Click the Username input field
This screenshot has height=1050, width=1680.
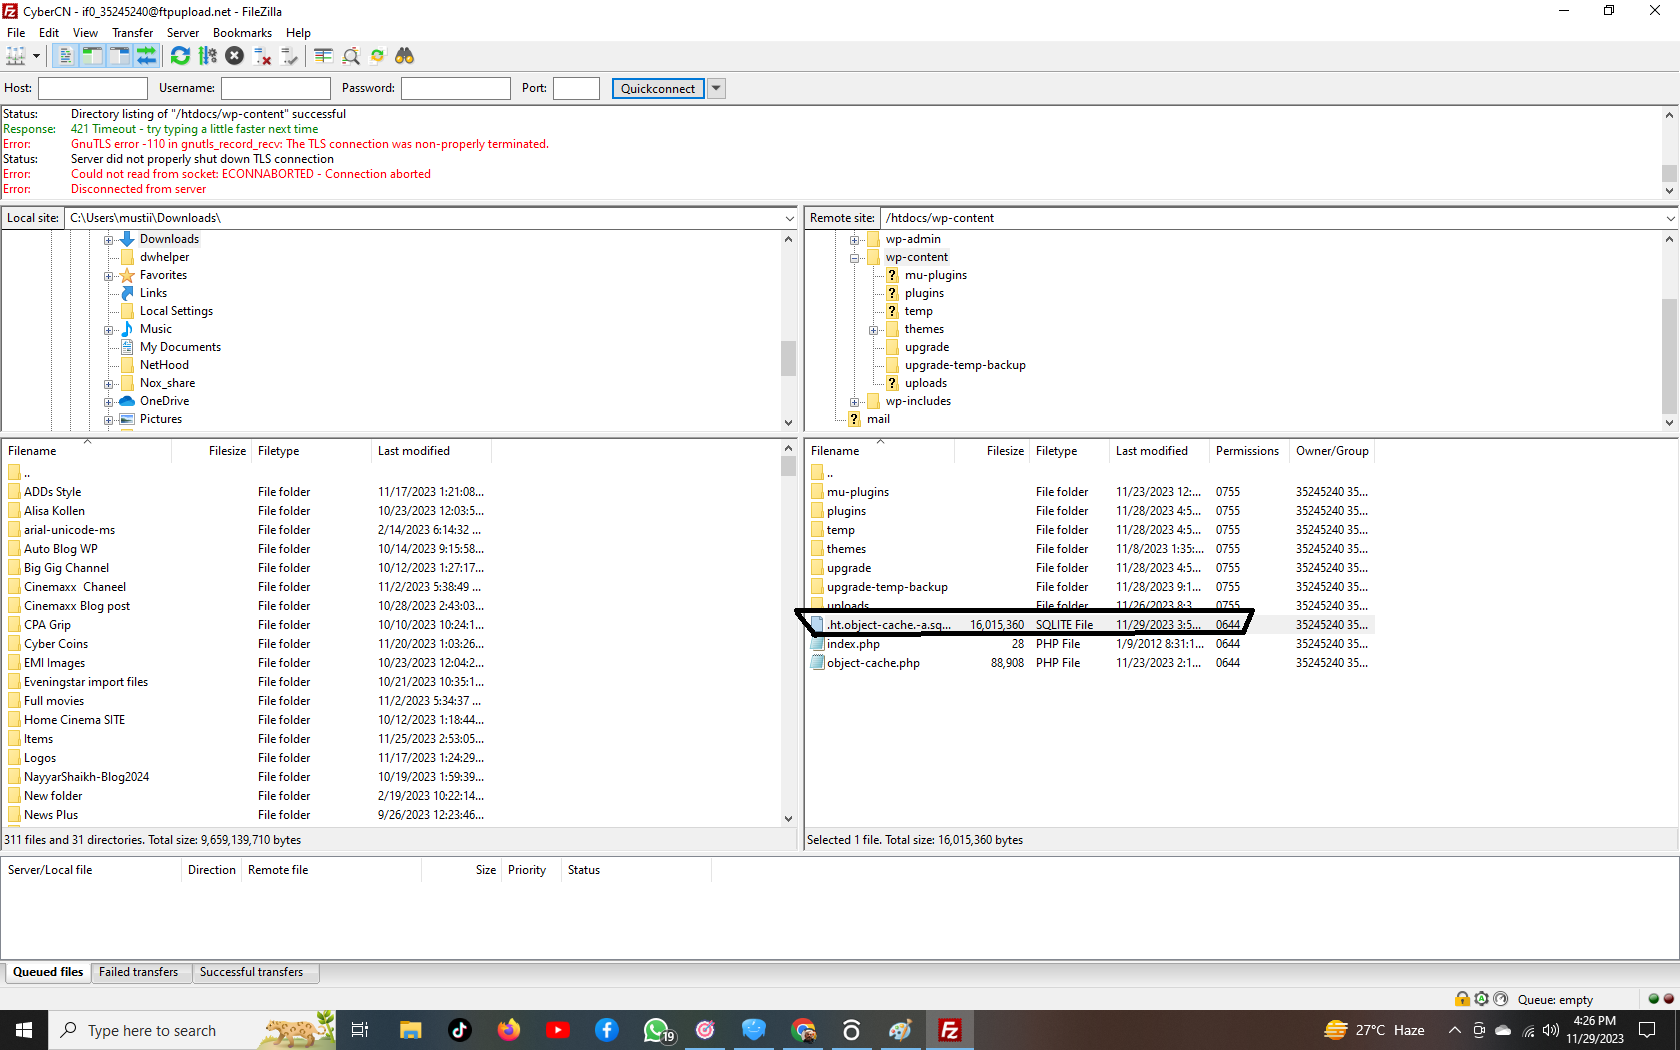275,88
